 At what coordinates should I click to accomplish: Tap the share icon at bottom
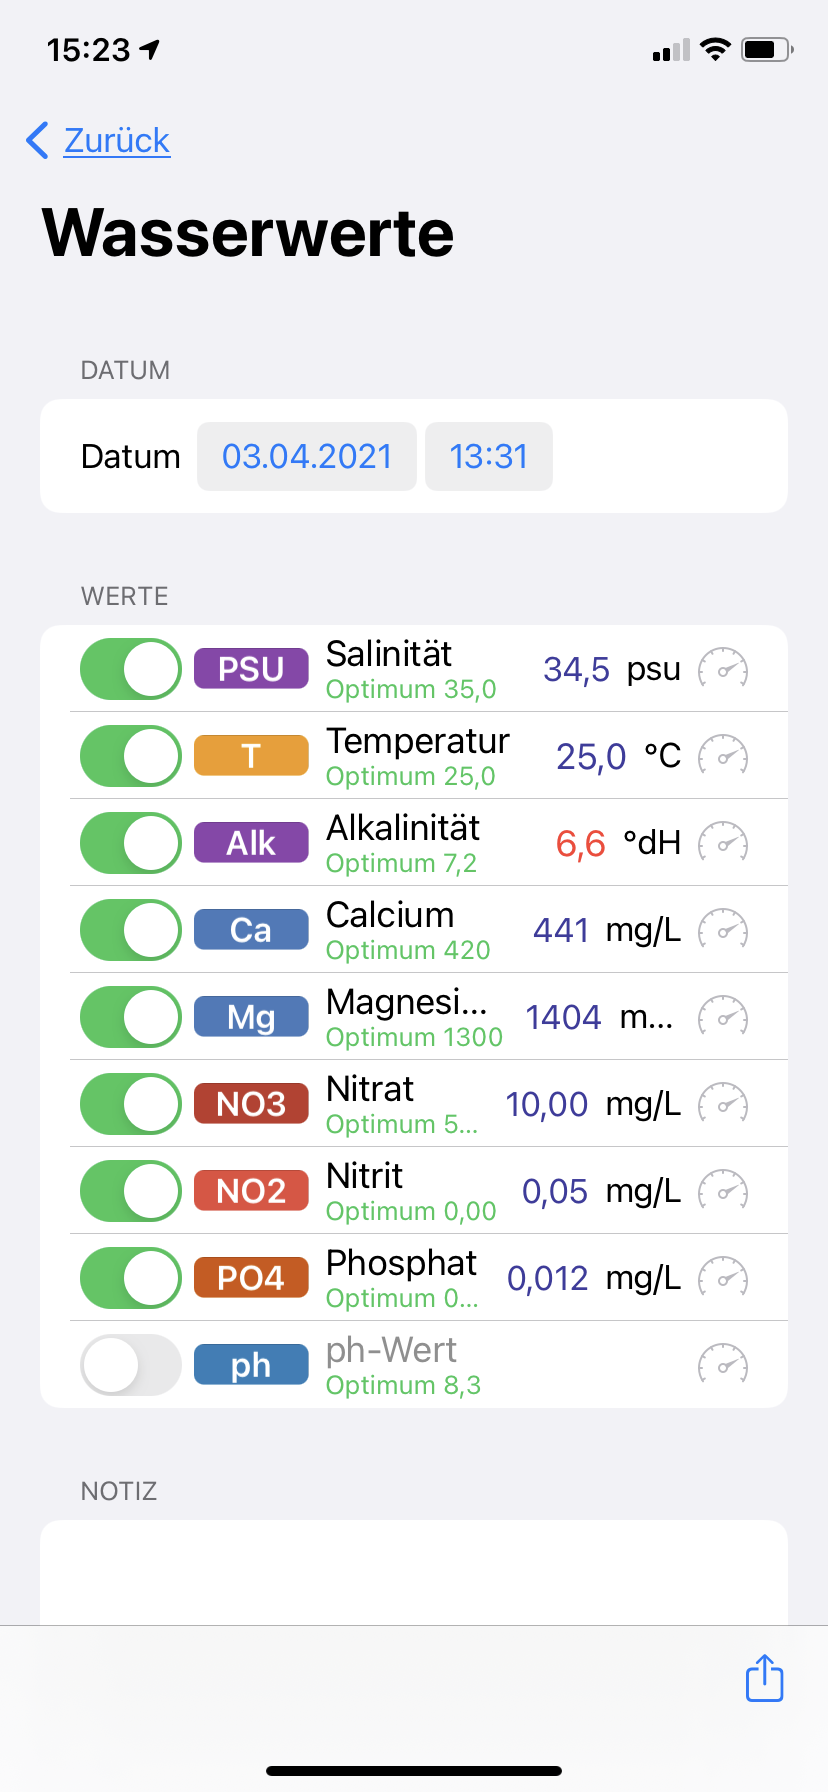pos(764,1677)
